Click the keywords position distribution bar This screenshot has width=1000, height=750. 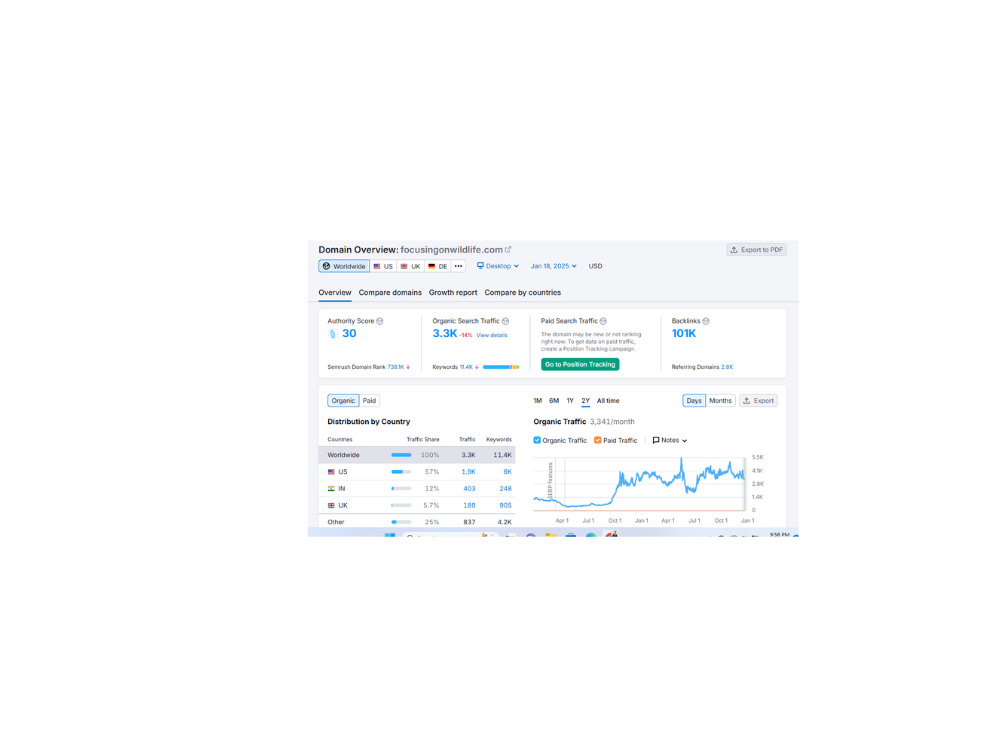[501, 367]
